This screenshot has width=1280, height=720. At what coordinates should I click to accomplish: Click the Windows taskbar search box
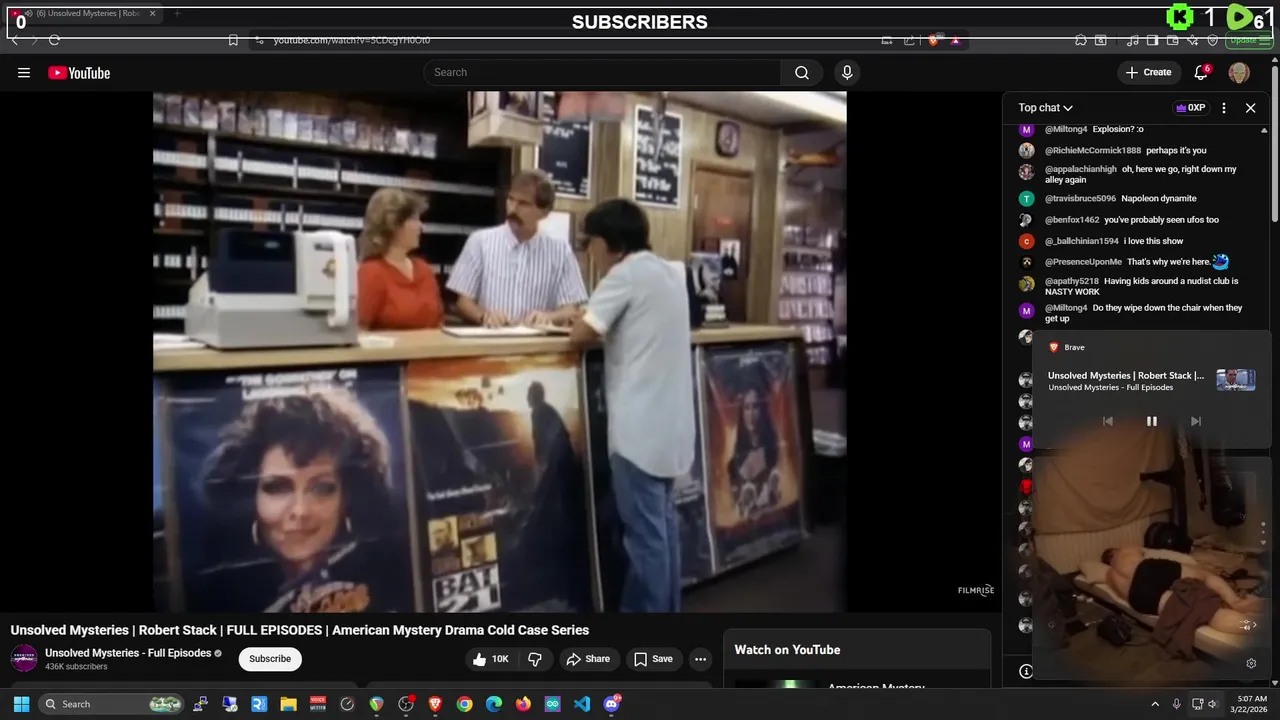(113, 704)
